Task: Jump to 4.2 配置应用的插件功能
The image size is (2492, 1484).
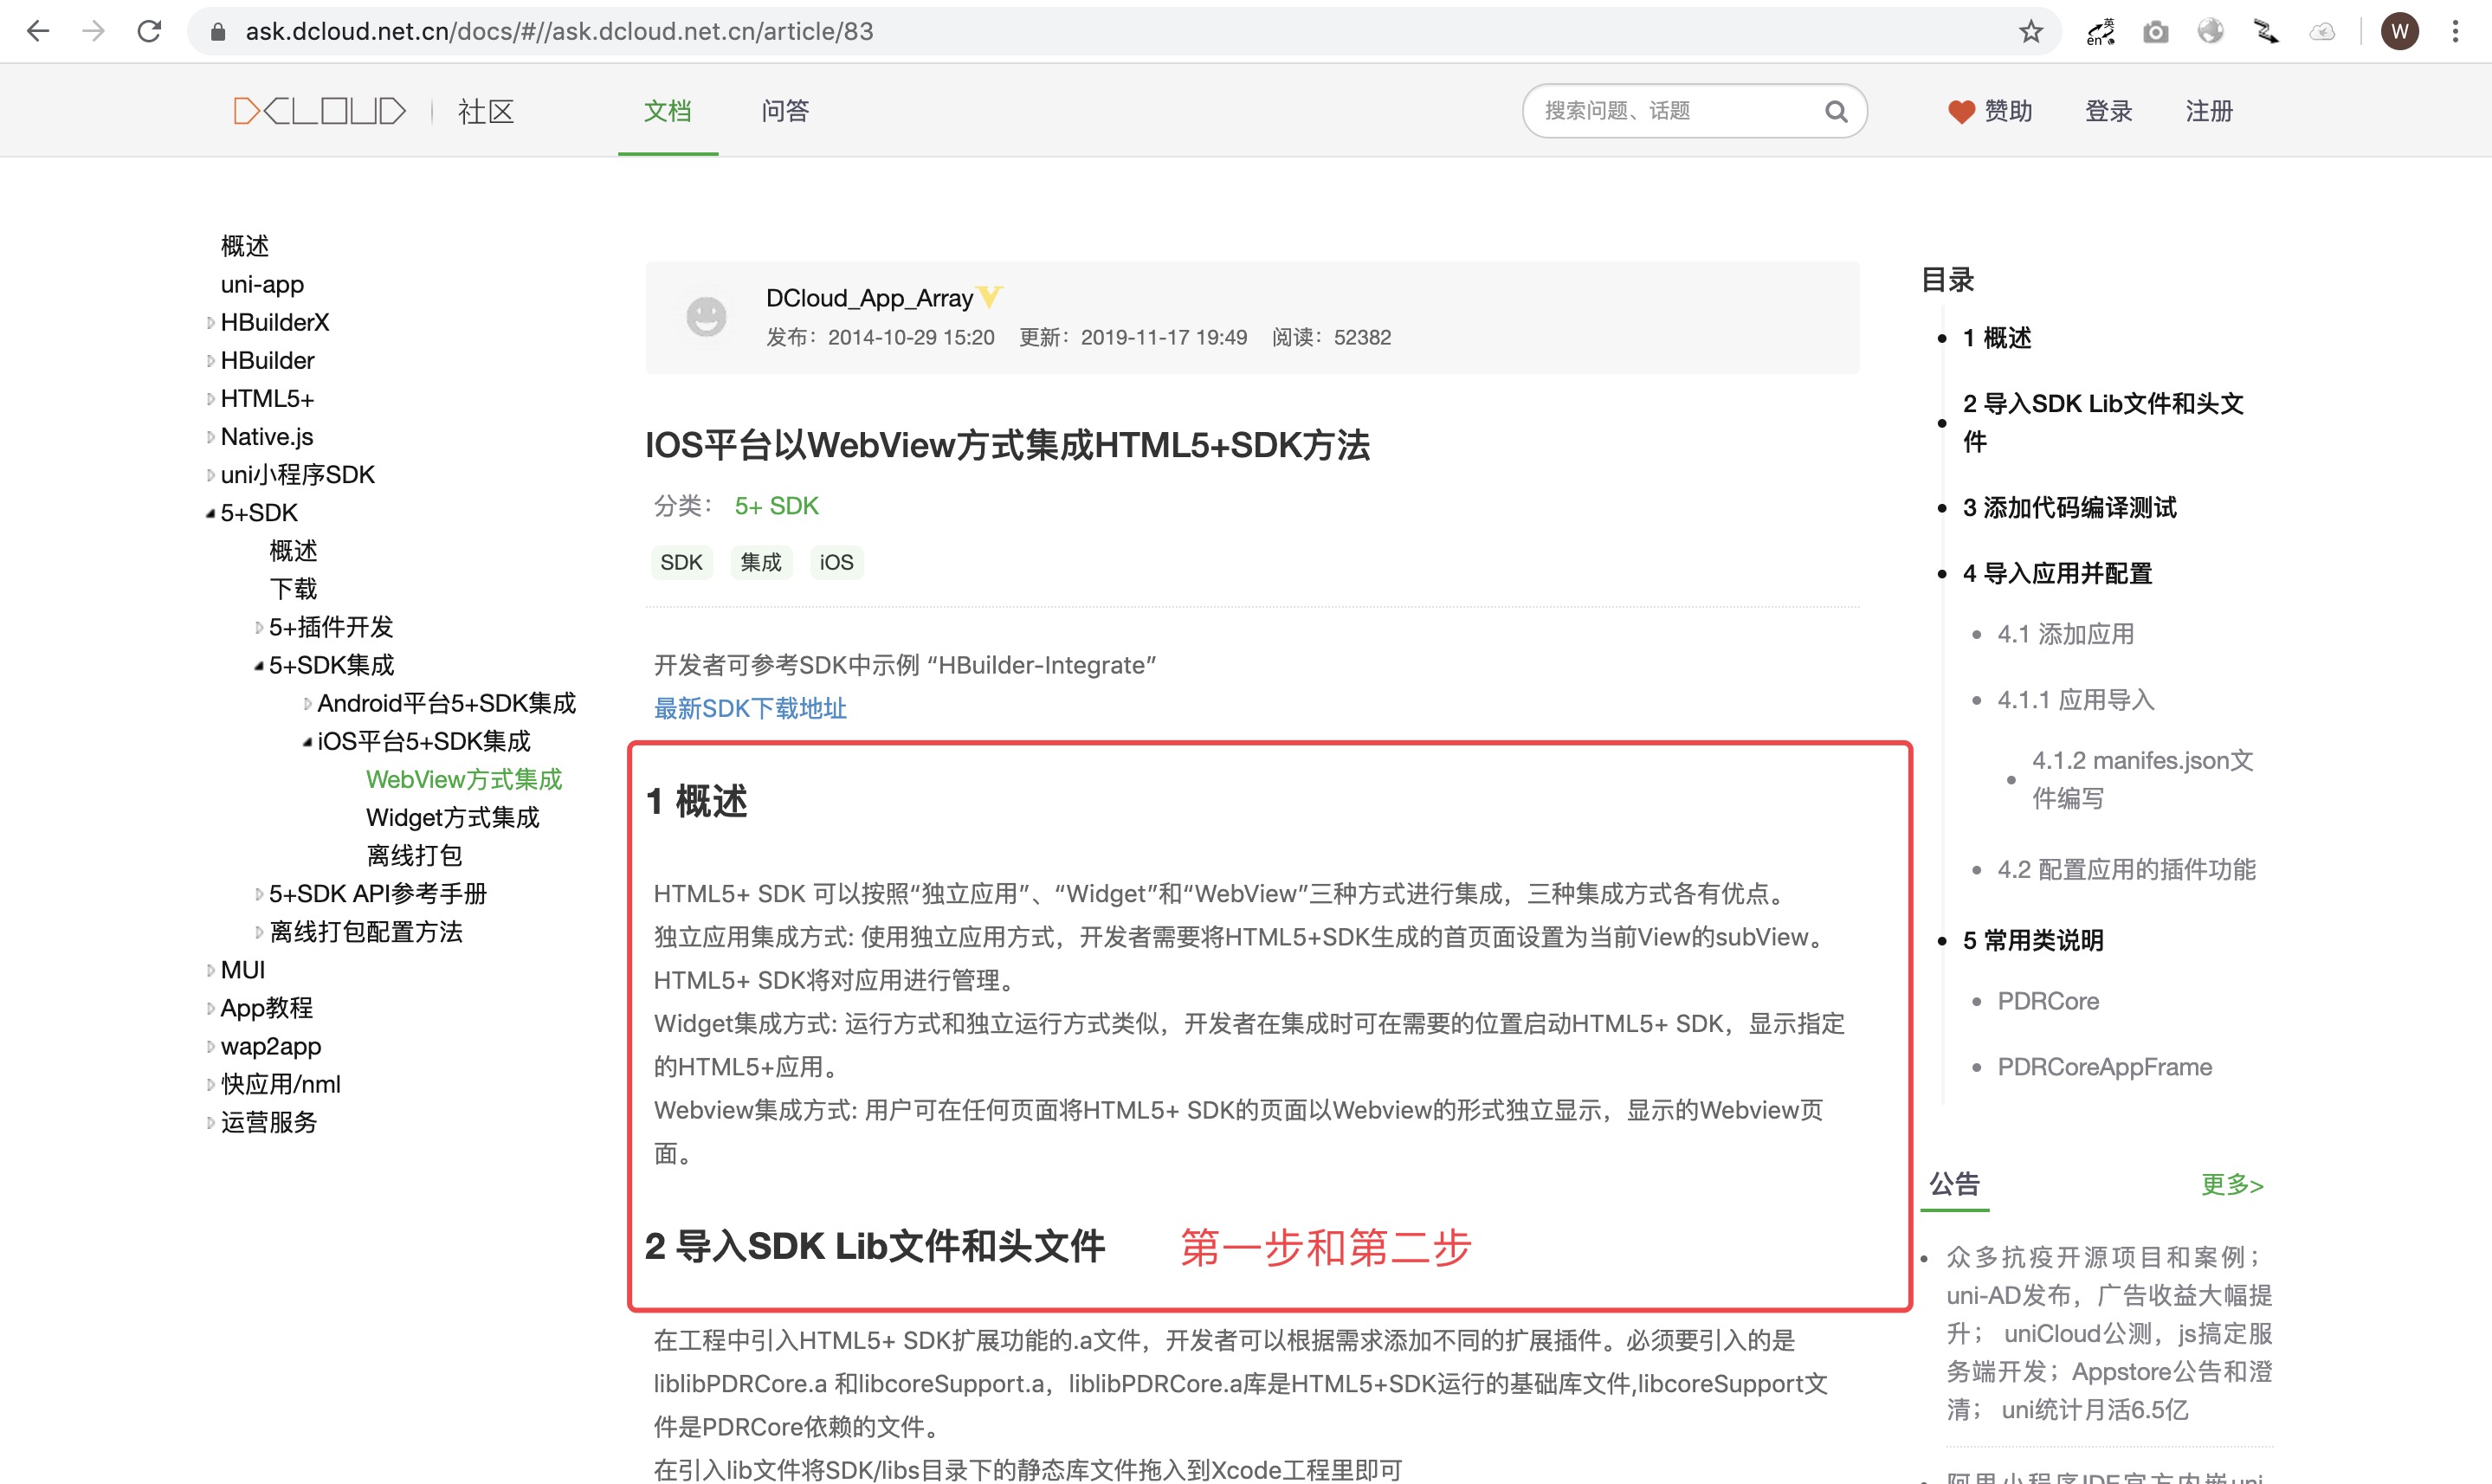Action: [2126, 870]
